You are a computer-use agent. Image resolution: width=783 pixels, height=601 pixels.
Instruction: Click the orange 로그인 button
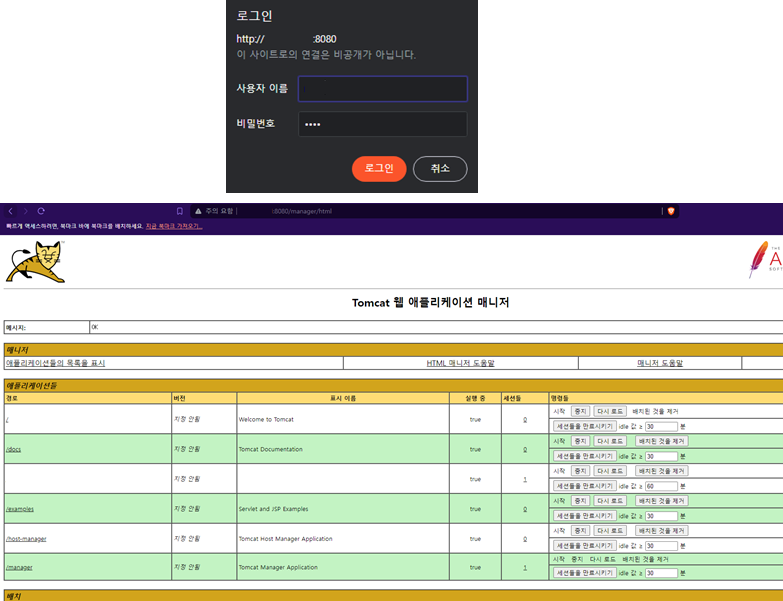coord(379,169)
